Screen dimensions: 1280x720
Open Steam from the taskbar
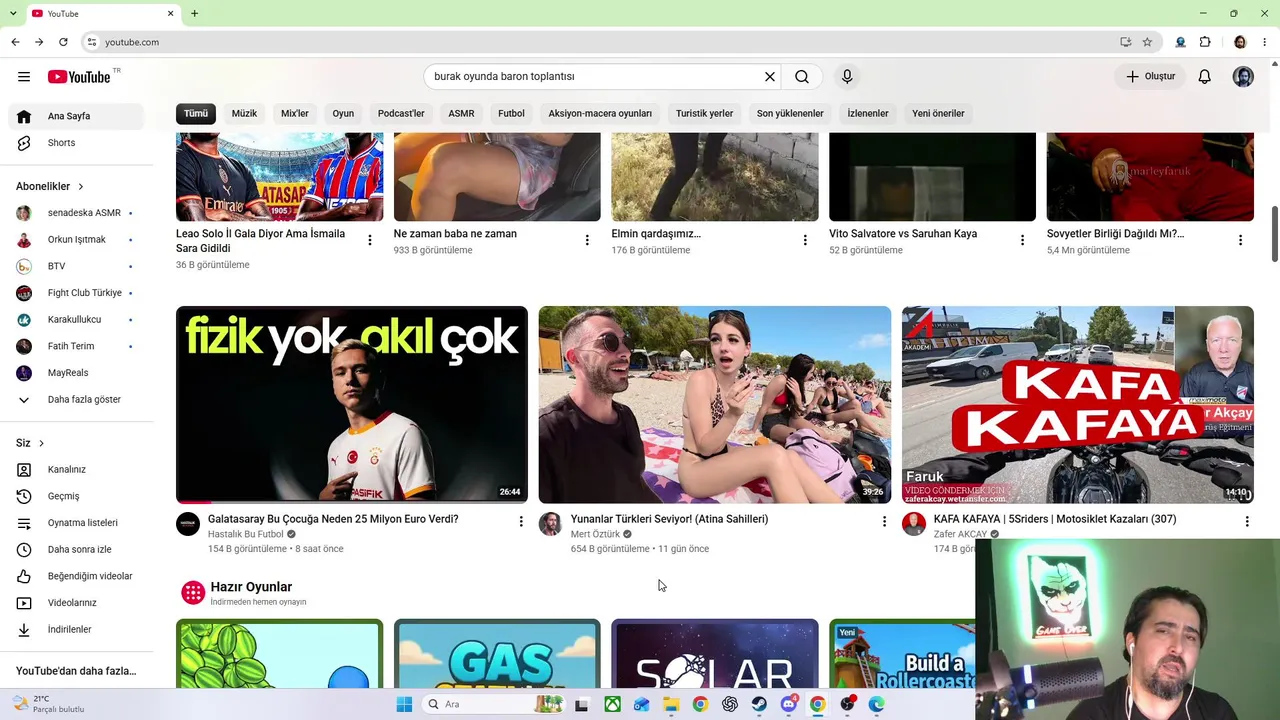pyautogui.click(x=759, y=704)
